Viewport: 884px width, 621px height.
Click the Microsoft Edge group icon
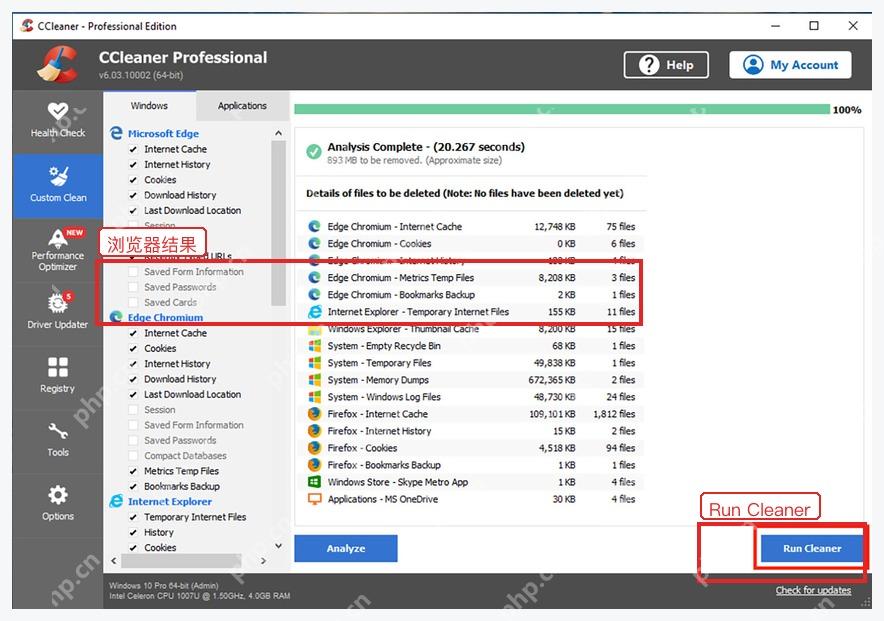tap(116, 133)
